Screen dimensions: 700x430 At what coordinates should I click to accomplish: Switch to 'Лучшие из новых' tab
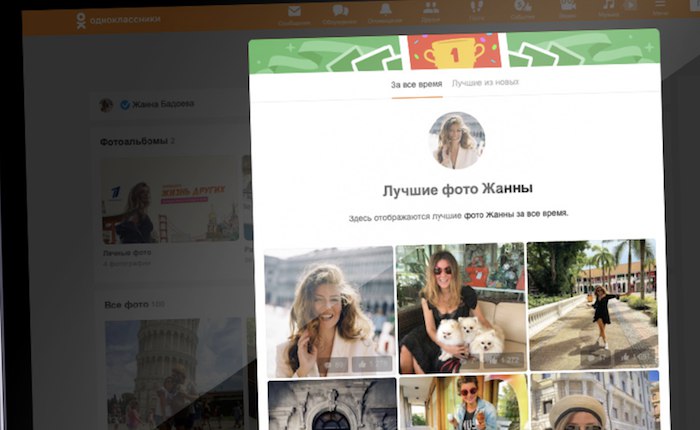(485, 83)
